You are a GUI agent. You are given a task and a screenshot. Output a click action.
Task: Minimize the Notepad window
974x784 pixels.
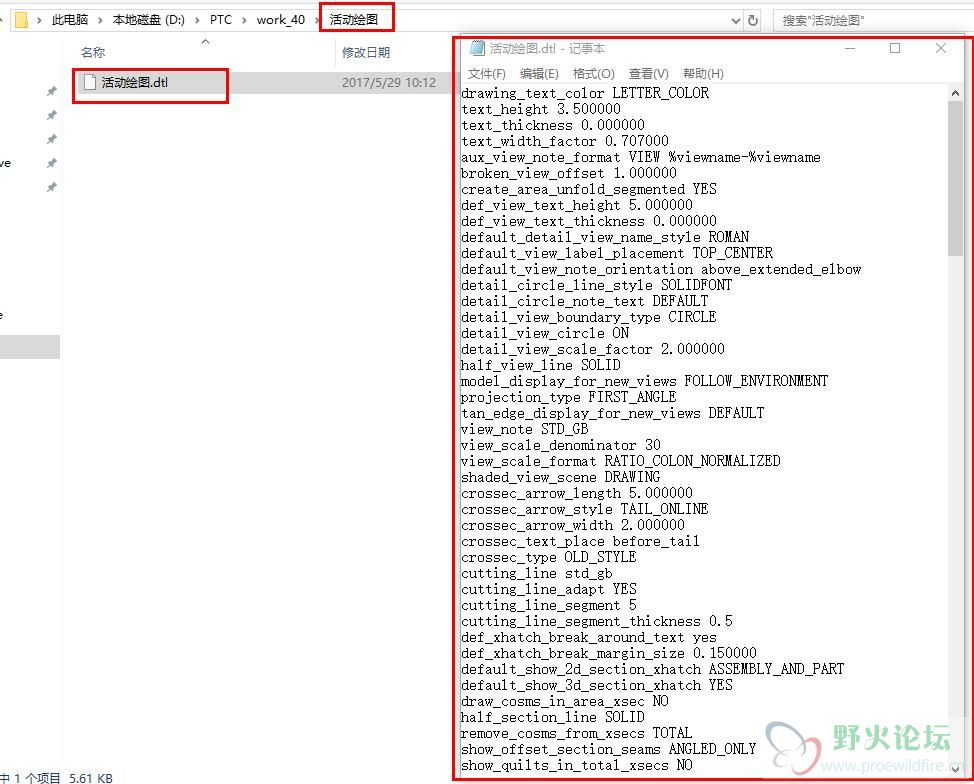coord(850,48)
